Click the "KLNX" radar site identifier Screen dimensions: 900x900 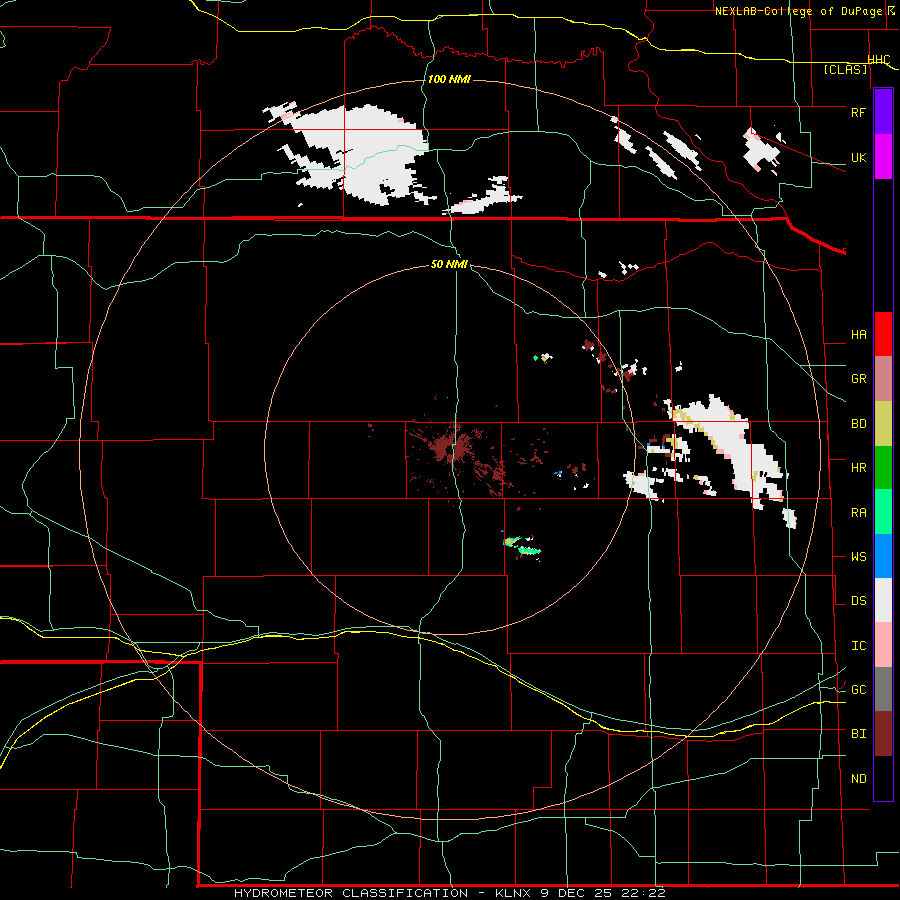point(513,893)
